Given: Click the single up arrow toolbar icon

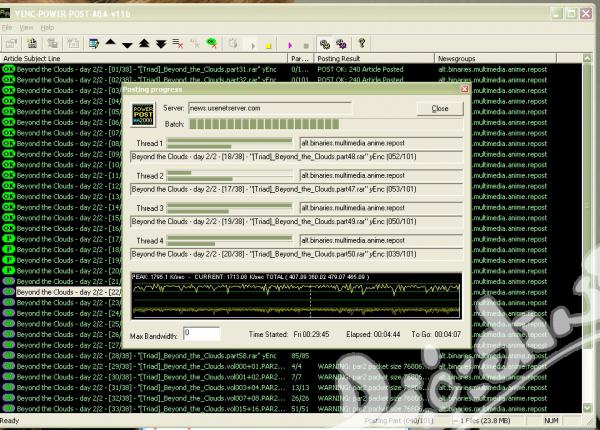Looking at the screenshot, I should click(110, 44).
